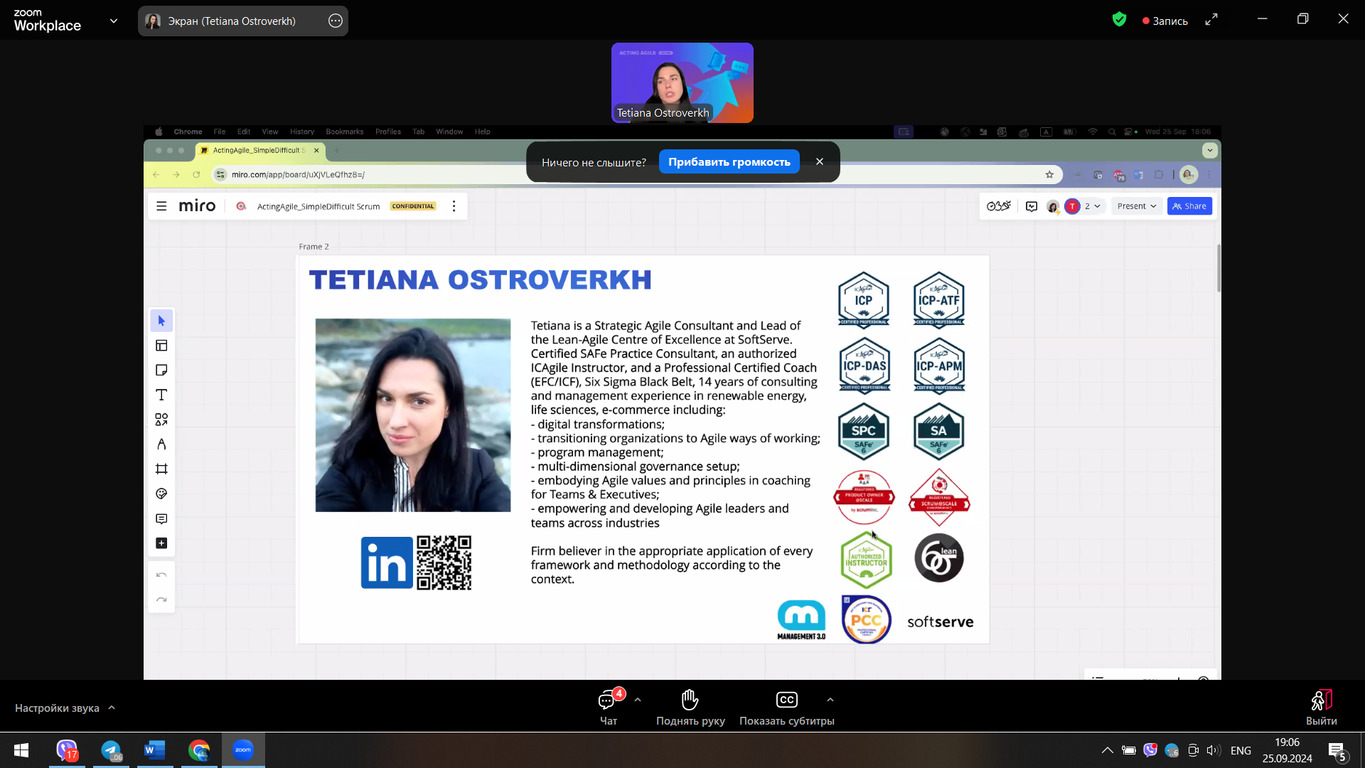Open Word from taskbar
The height and width of the screenshot is (768, 1365).
(x=155, y=750)
